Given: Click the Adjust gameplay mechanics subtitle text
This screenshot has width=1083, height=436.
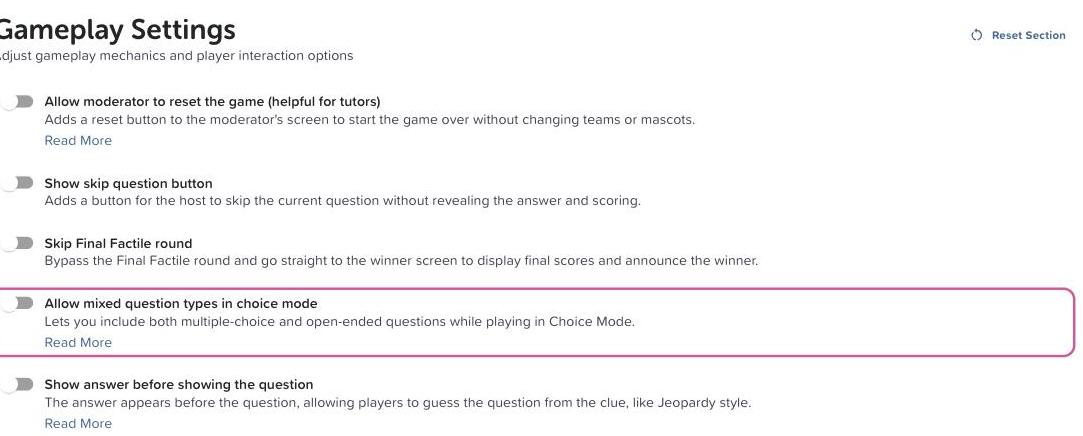Looking at the screenshot, I should click(x=176, y=55).
